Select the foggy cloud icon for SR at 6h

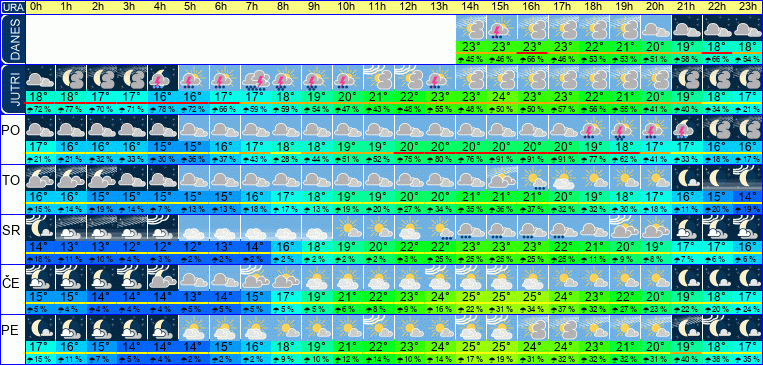[225, 228]
